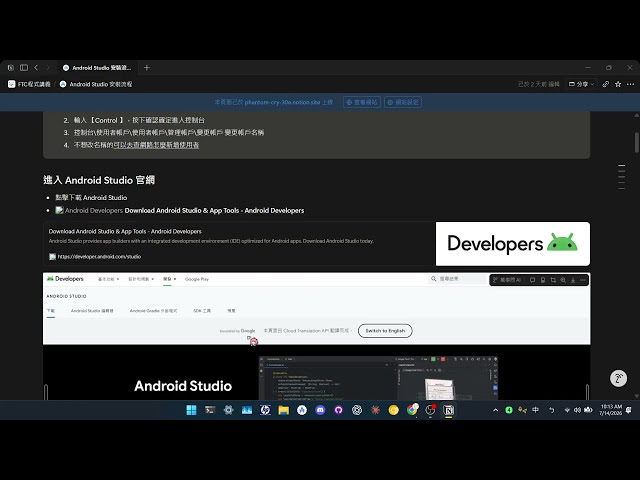Click the vertical scrollbar thumb
This screenshot has width=640, height=480.
point(637,142)
